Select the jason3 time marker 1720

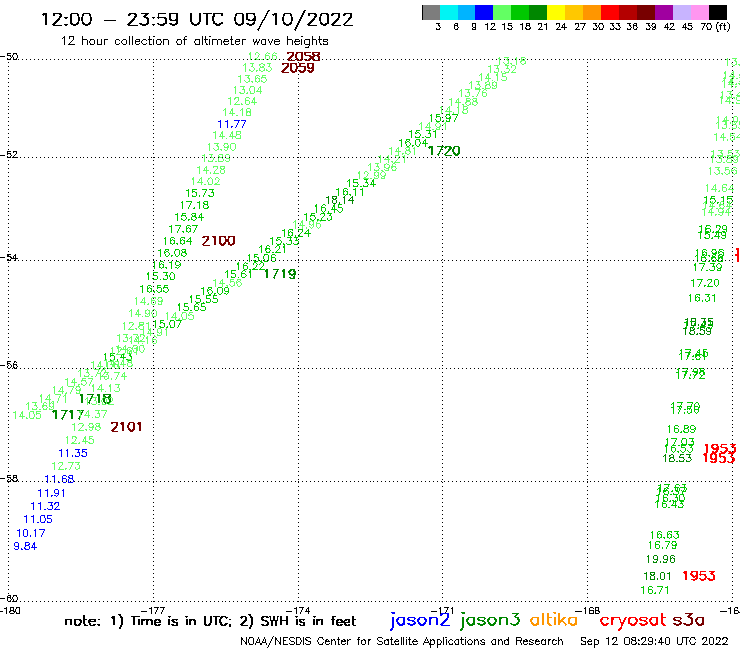444,151
